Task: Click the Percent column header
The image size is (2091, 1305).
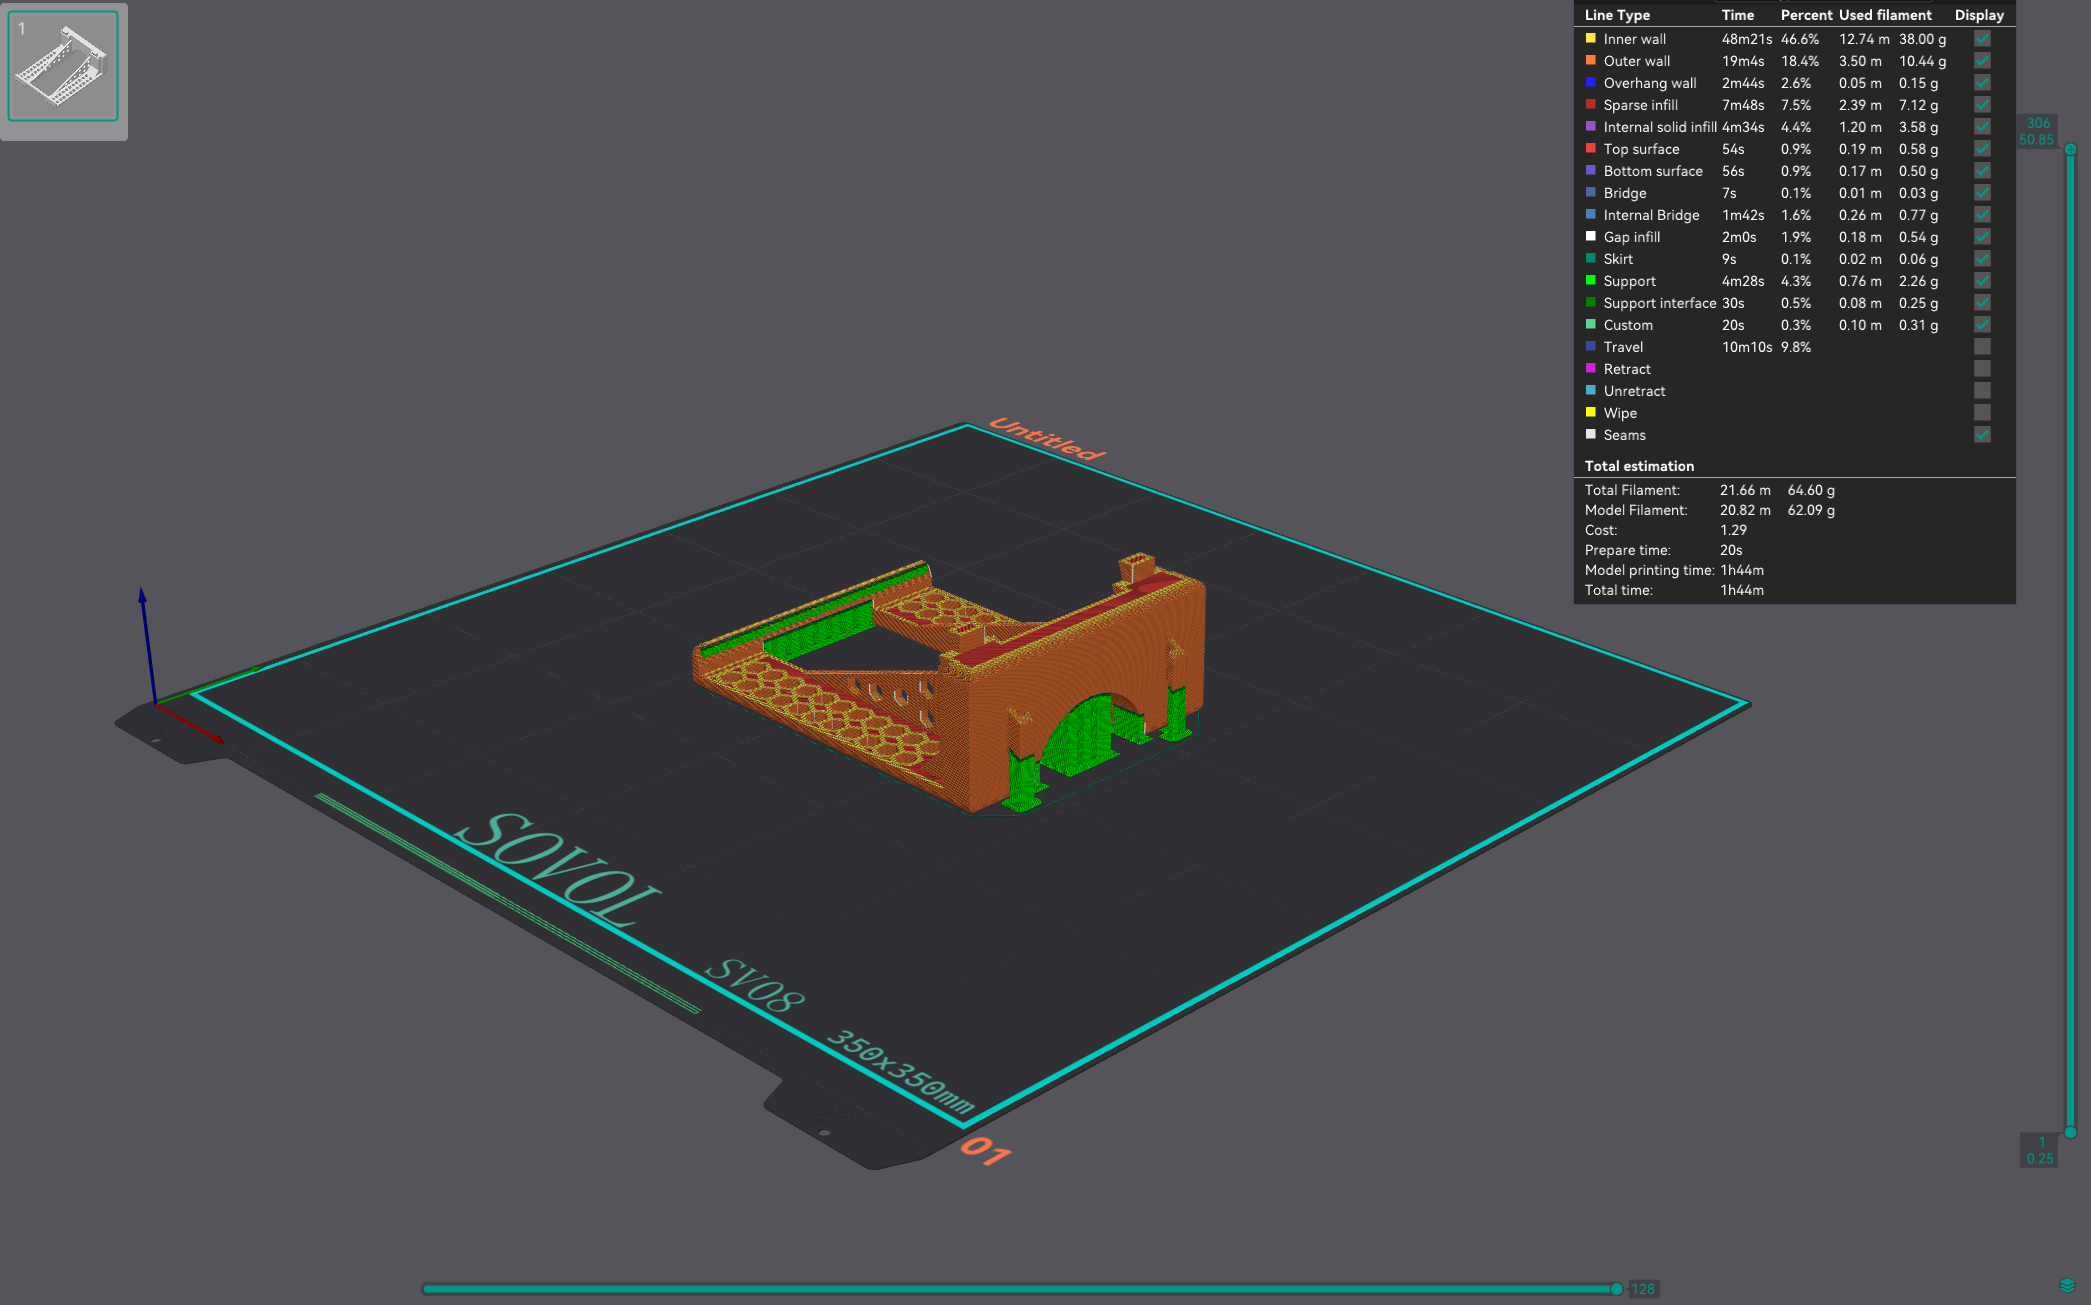Action: (1806, 15)
